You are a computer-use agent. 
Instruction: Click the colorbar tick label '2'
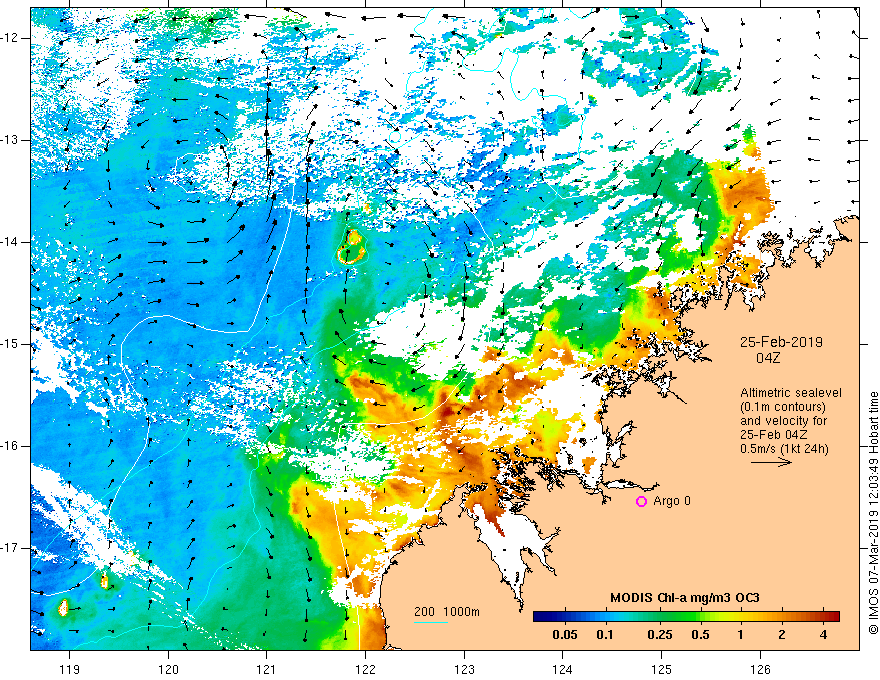tap(782, 635)
